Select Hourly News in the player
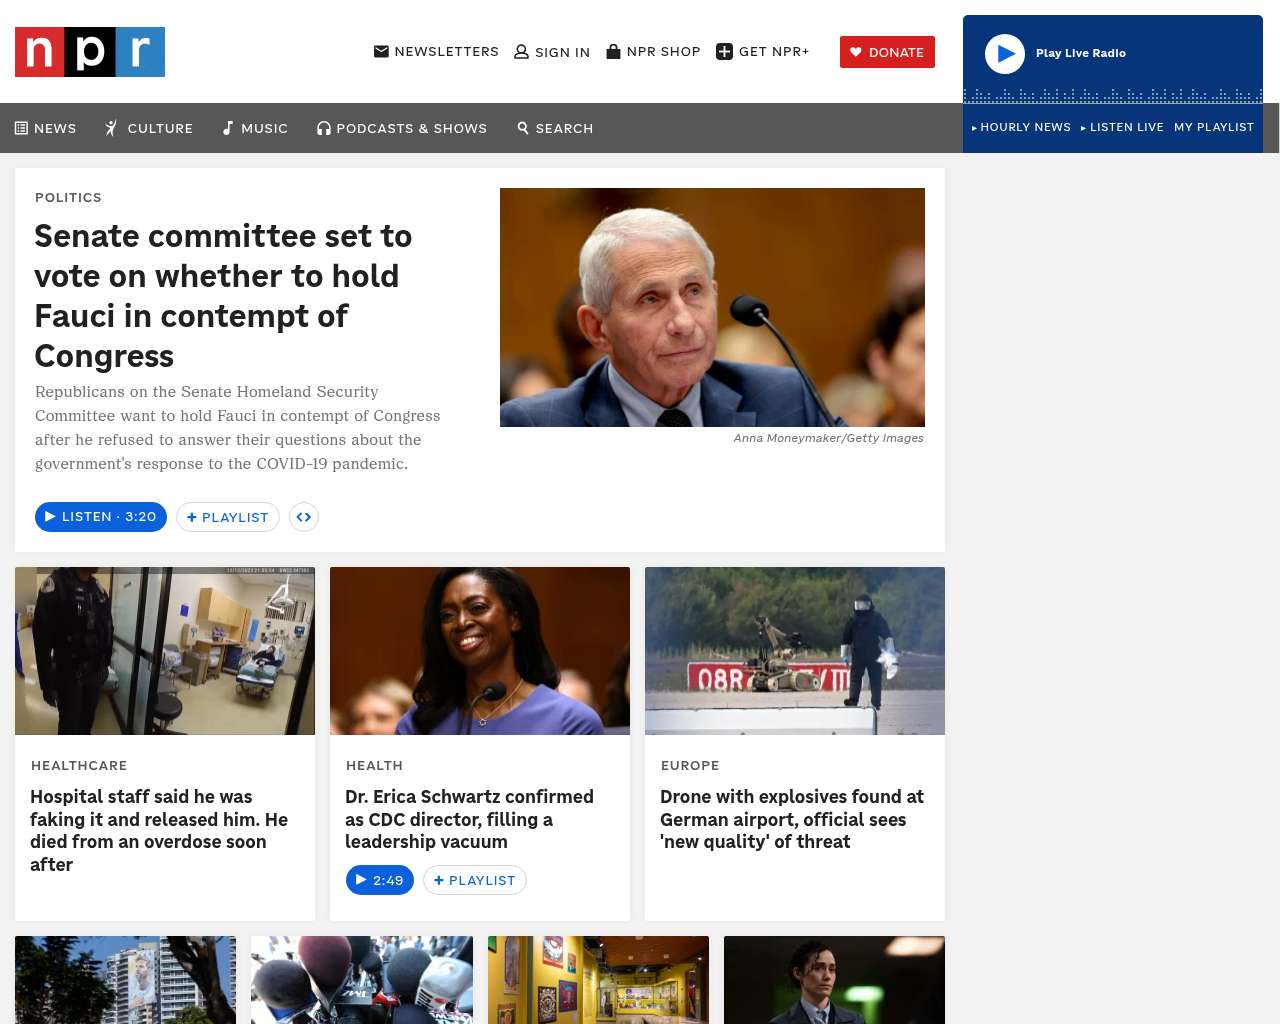Viewport: 1280px width, 1024px height. (x=1021, y=127)
